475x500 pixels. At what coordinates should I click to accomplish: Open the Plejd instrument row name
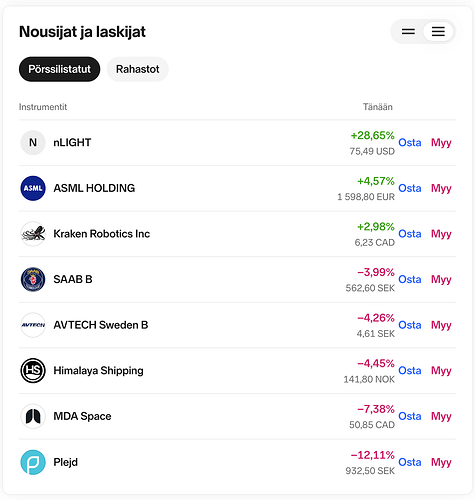click(66, 462)
